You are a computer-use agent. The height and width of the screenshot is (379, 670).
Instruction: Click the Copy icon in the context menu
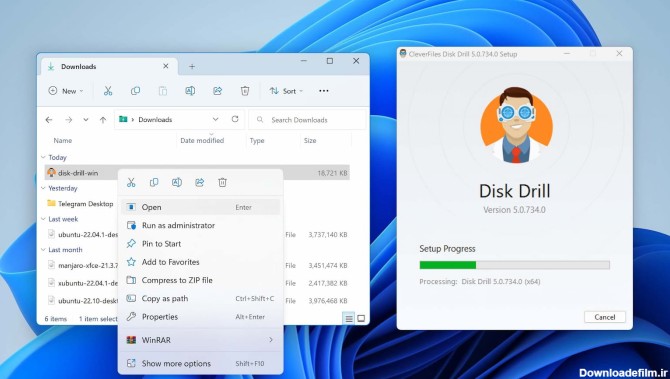point(154,182)
